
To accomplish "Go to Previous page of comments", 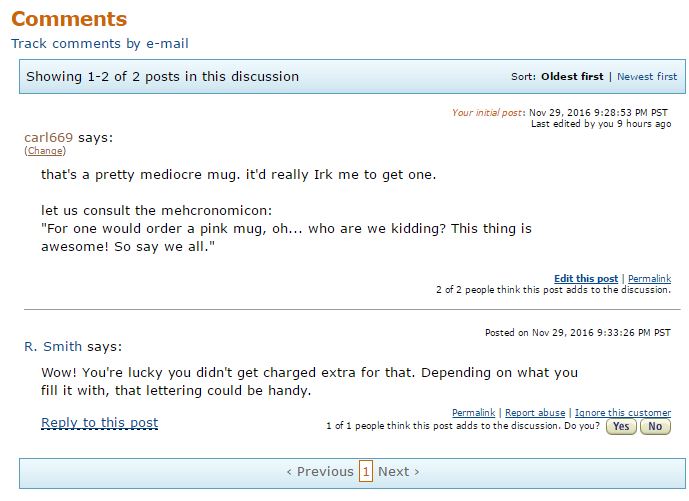I will [x=320, y=471].
